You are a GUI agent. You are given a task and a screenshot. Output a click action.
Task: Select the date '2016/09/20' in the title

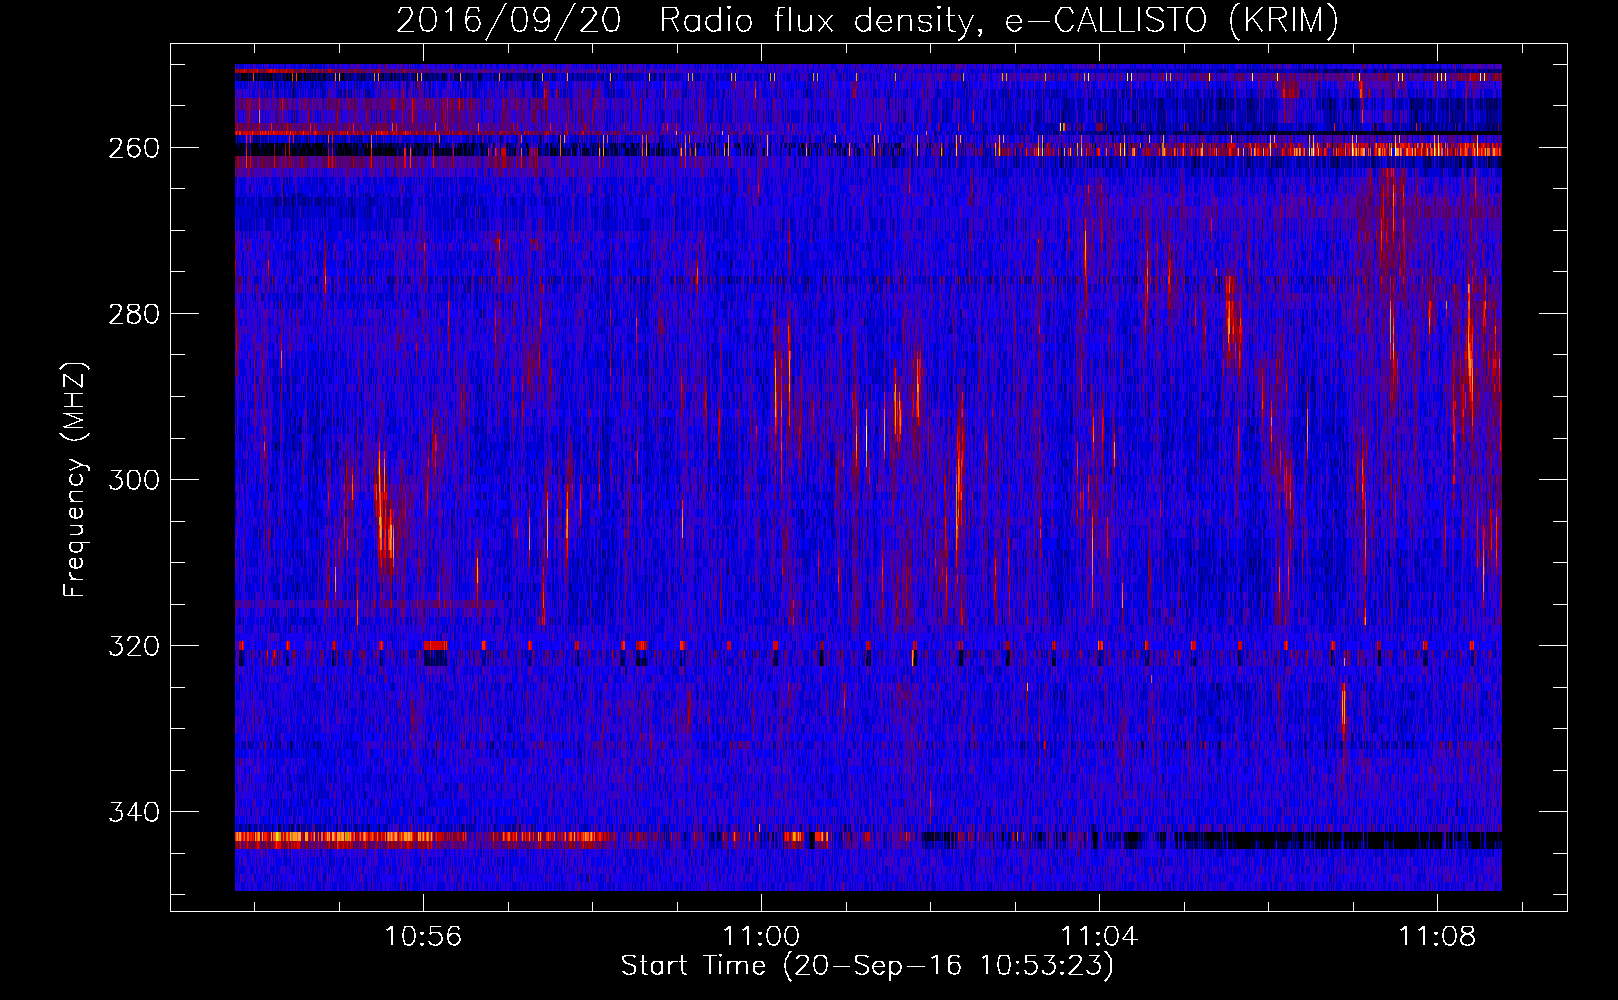pos(509,20)
